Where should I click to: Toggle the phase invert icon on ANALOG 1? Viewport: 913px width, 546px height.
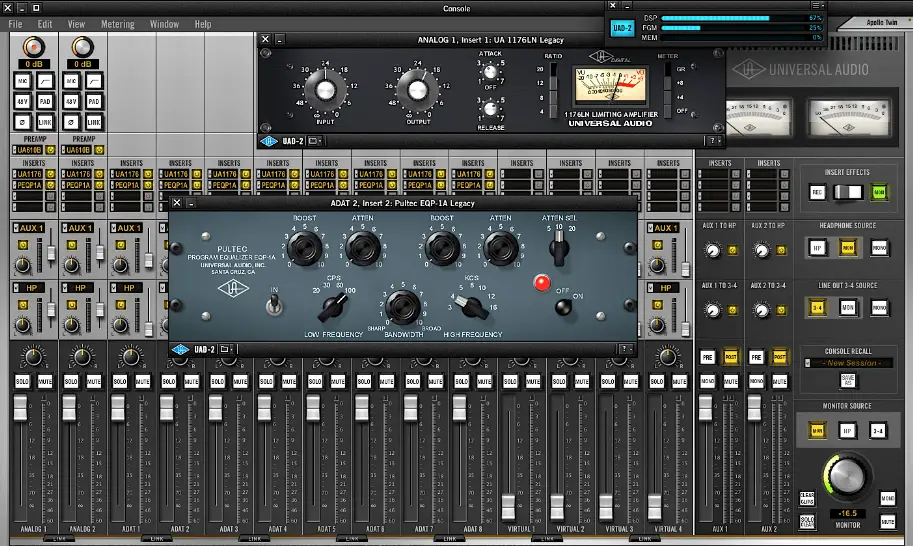(x=22, y=122)
